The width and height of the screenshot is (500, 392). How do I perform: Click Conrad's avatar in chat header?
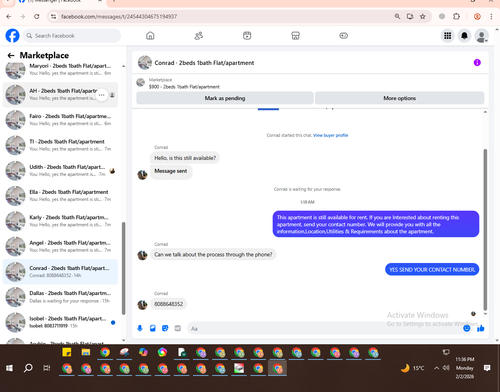(x=145, y=63)
